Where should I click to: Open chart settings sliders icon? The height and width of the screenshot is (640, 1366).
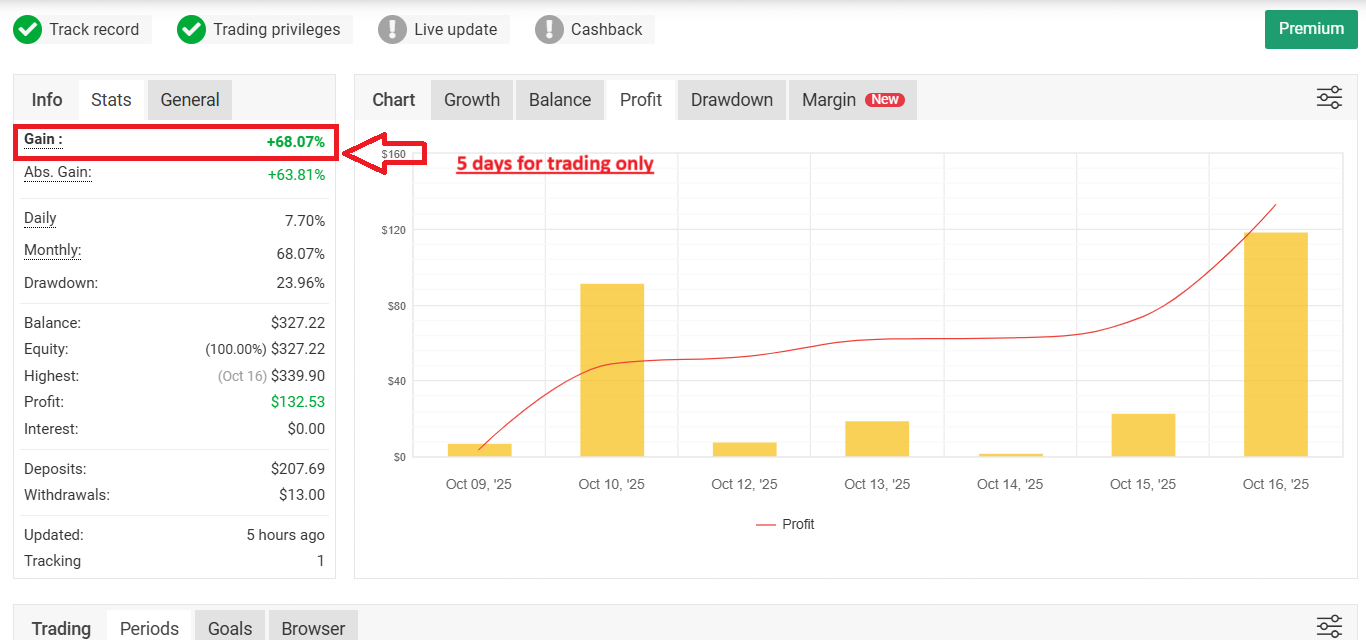(1329, 98)
